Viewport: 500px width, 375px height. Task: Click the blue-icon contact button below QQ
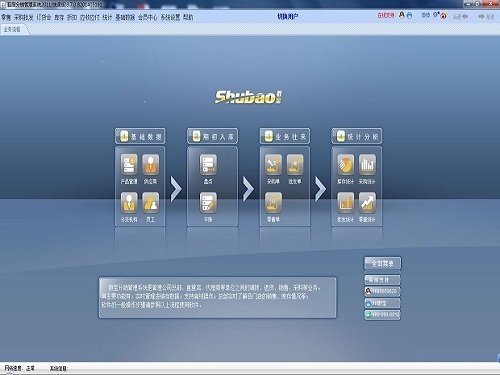(382, 303)
